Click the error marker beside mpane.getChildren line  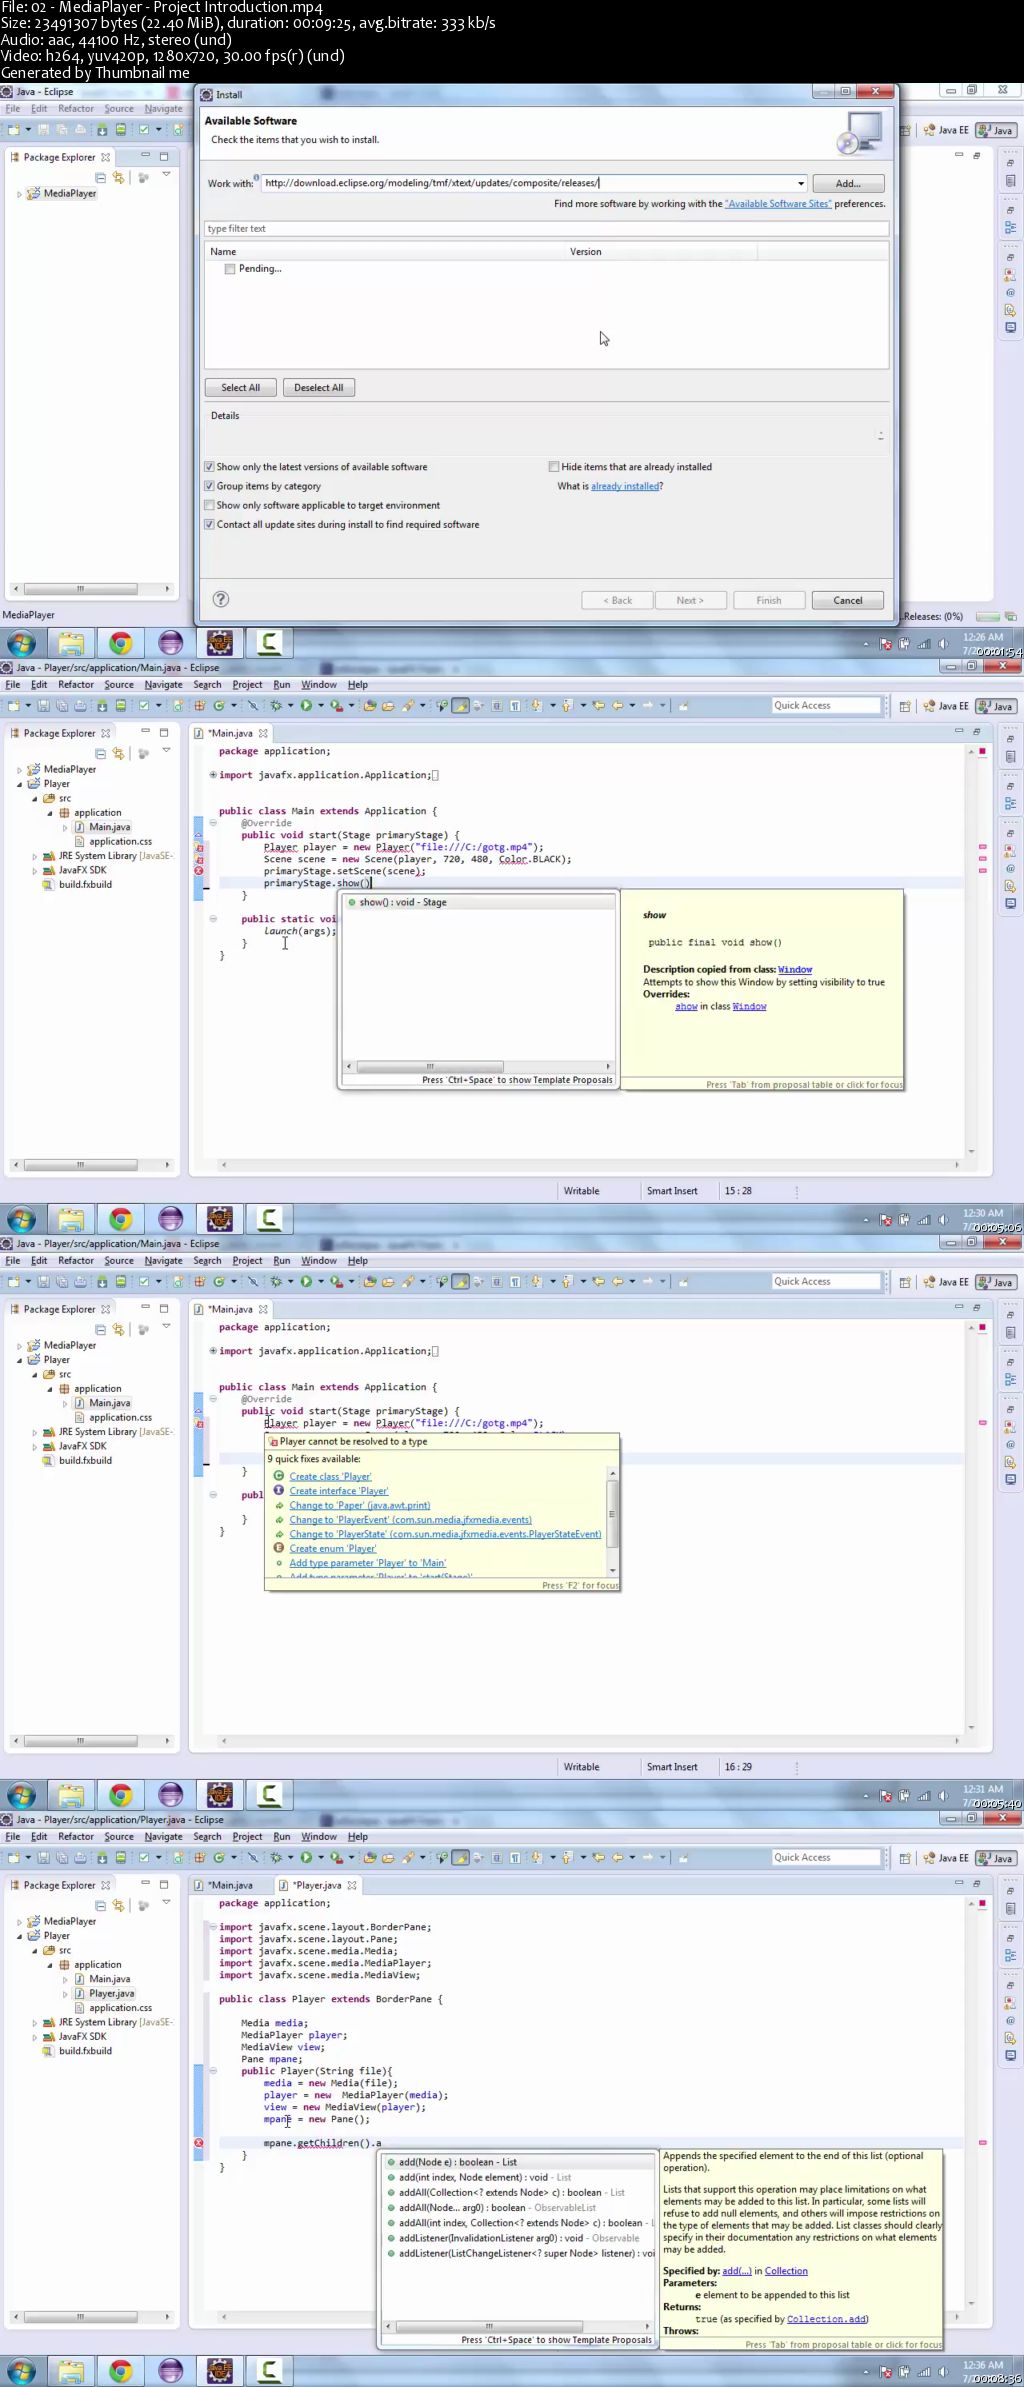198,2143
